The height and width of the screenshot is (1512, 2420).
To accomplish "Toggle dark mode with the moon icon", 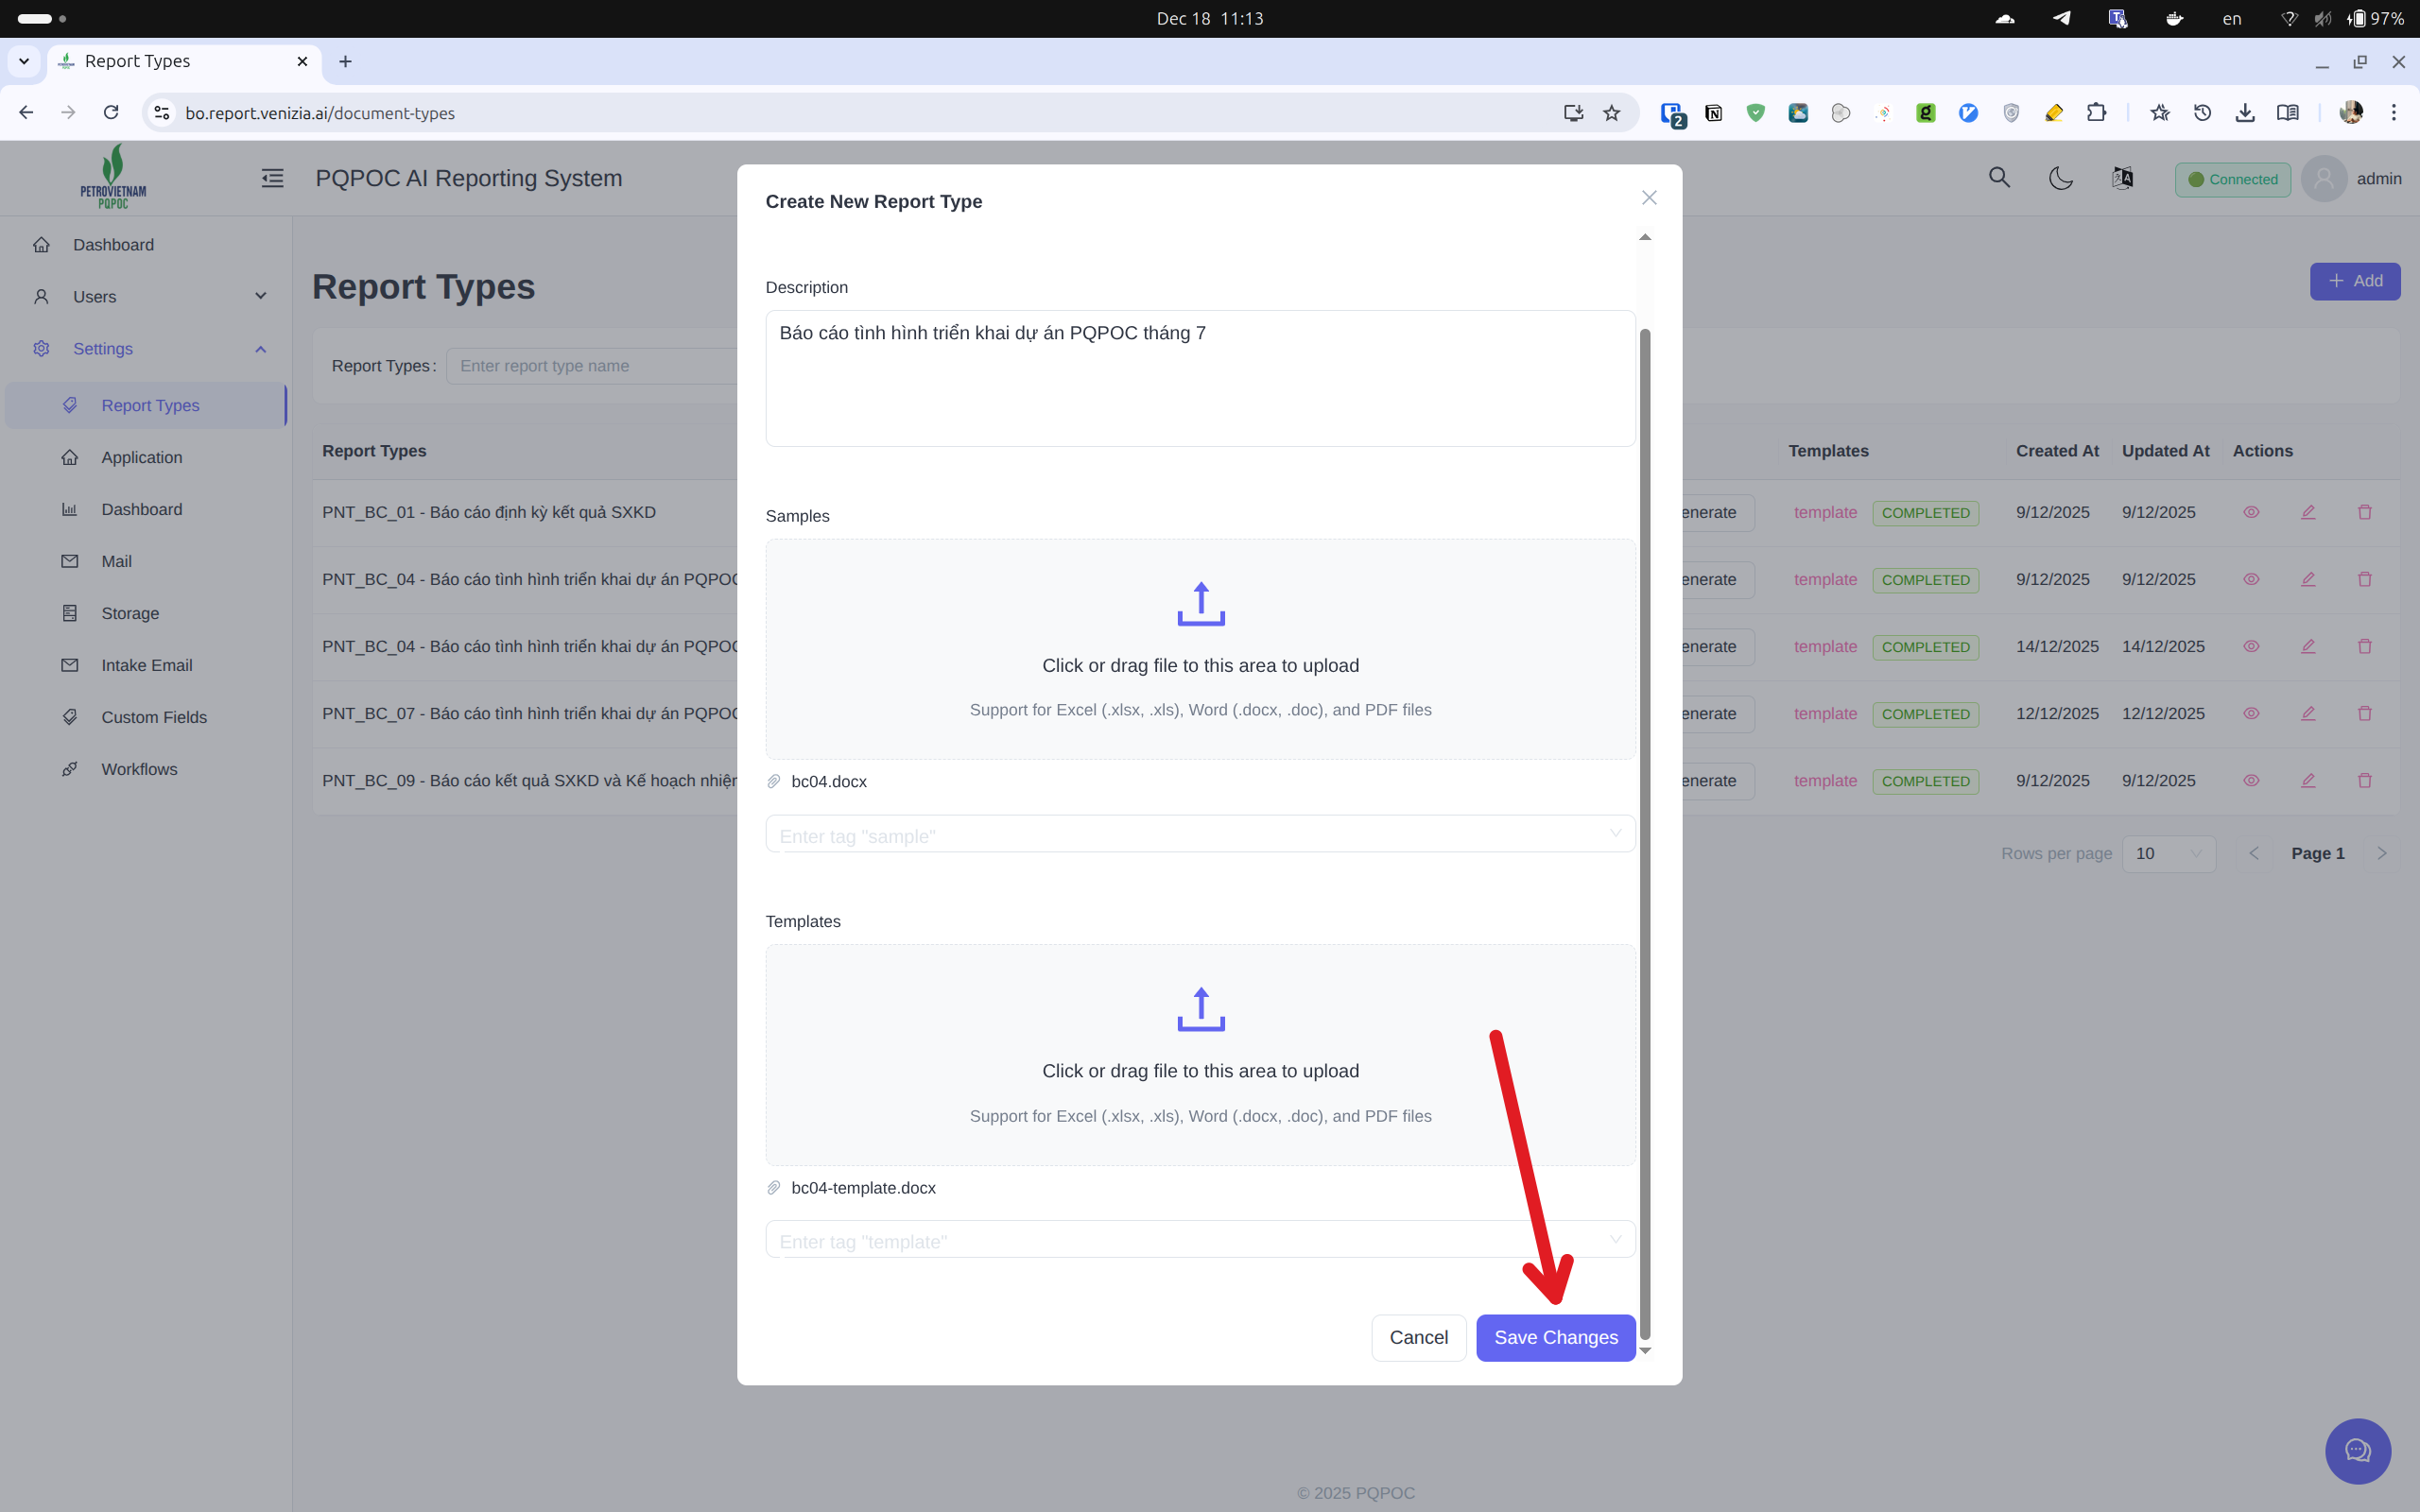I will (2060, 177).
